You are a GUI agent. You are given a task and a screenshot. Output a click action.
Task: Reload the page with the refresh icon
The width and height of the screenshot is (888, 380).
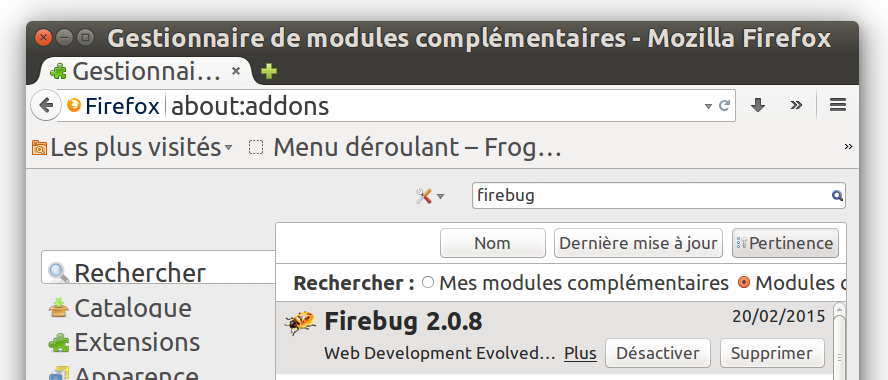[x=724, y=105]
